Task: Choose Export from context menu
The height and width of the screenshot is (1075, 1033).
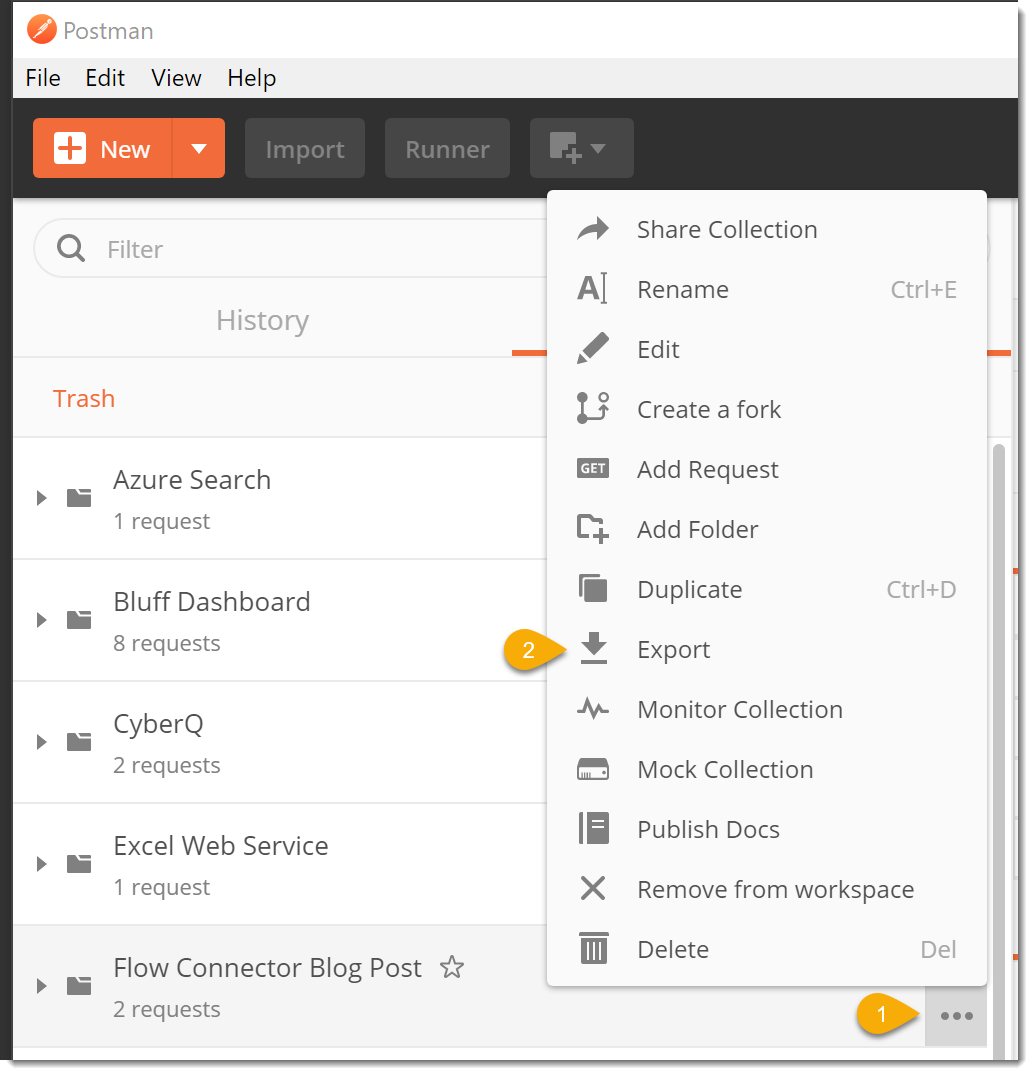Action: pyautogui.click(x=766, y=649)
